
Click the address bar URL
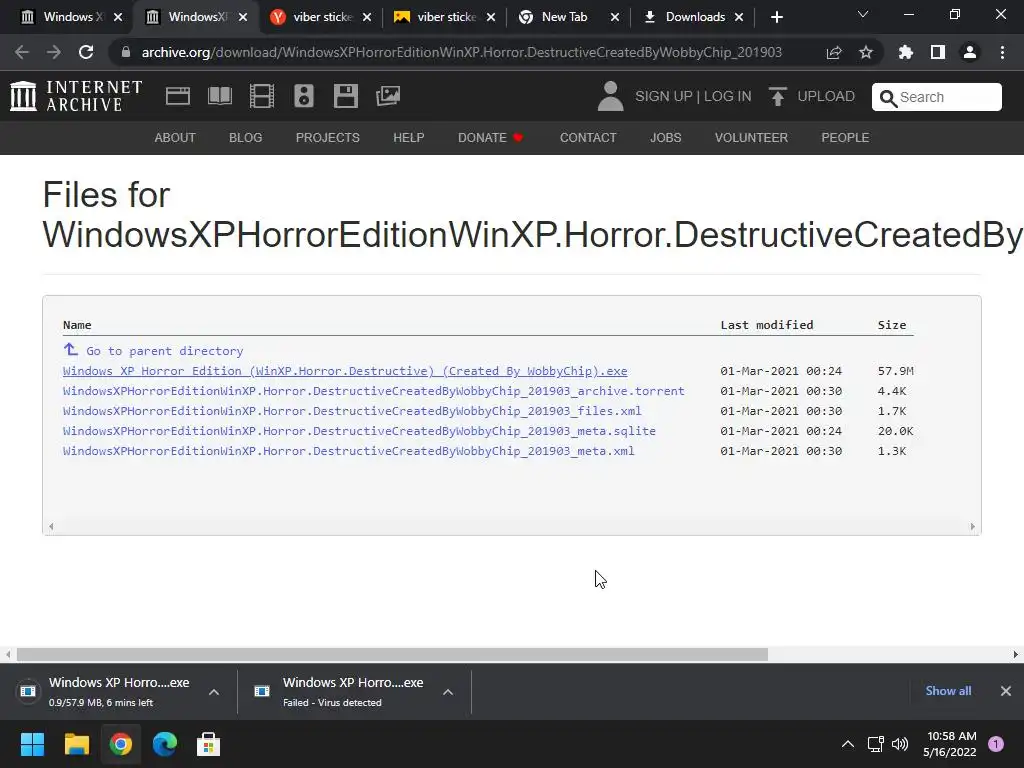pos(462,52)
